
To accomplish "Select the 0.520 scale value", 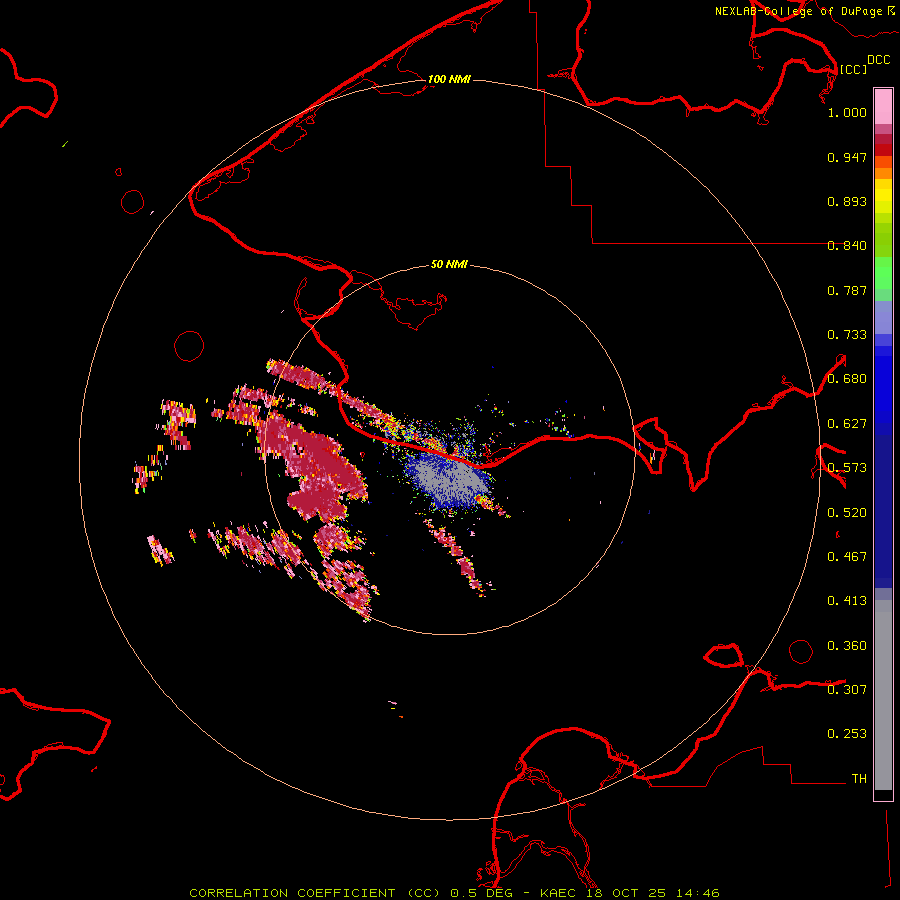I will [x=847, y=513].
